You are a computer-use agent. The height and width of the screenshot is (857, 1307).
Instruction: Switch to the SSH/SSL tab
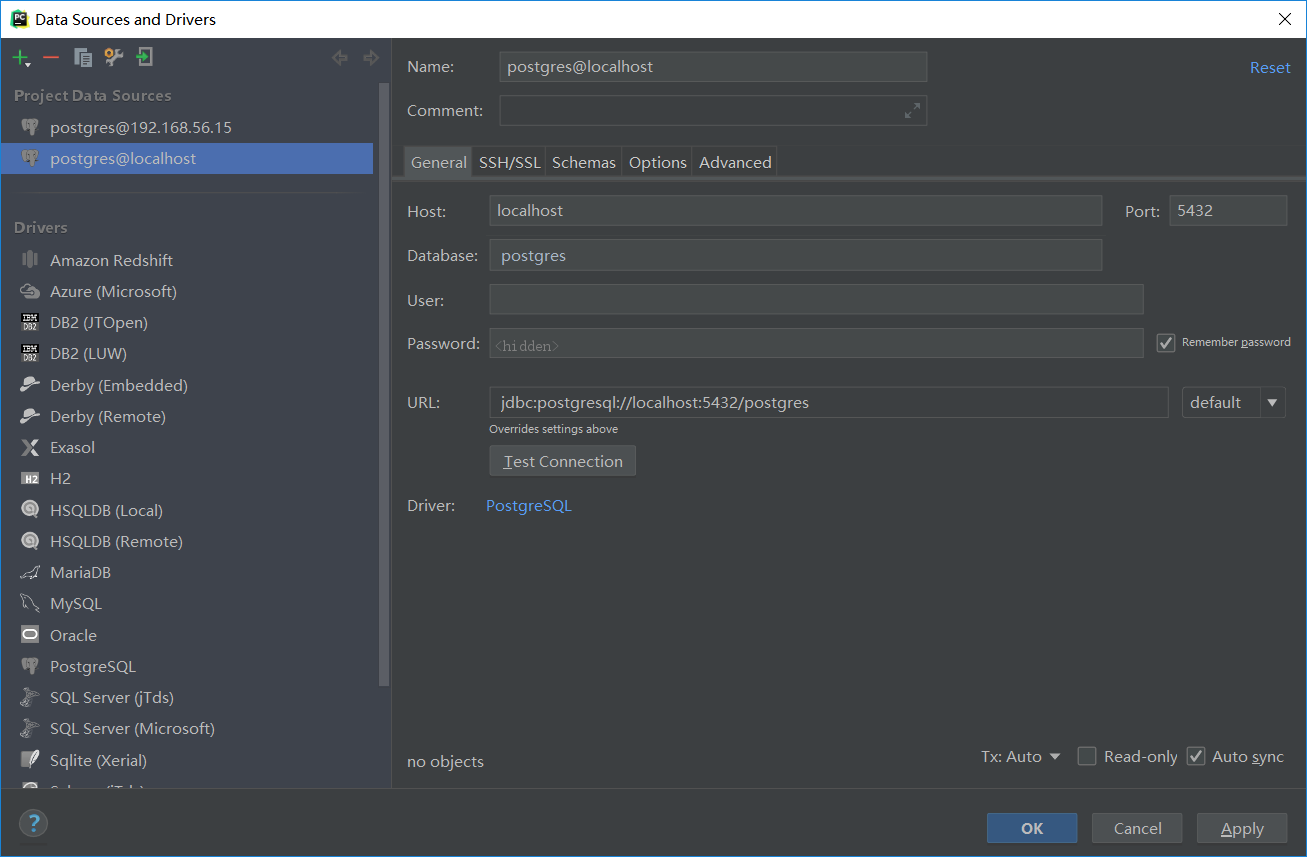pos(509,162)
